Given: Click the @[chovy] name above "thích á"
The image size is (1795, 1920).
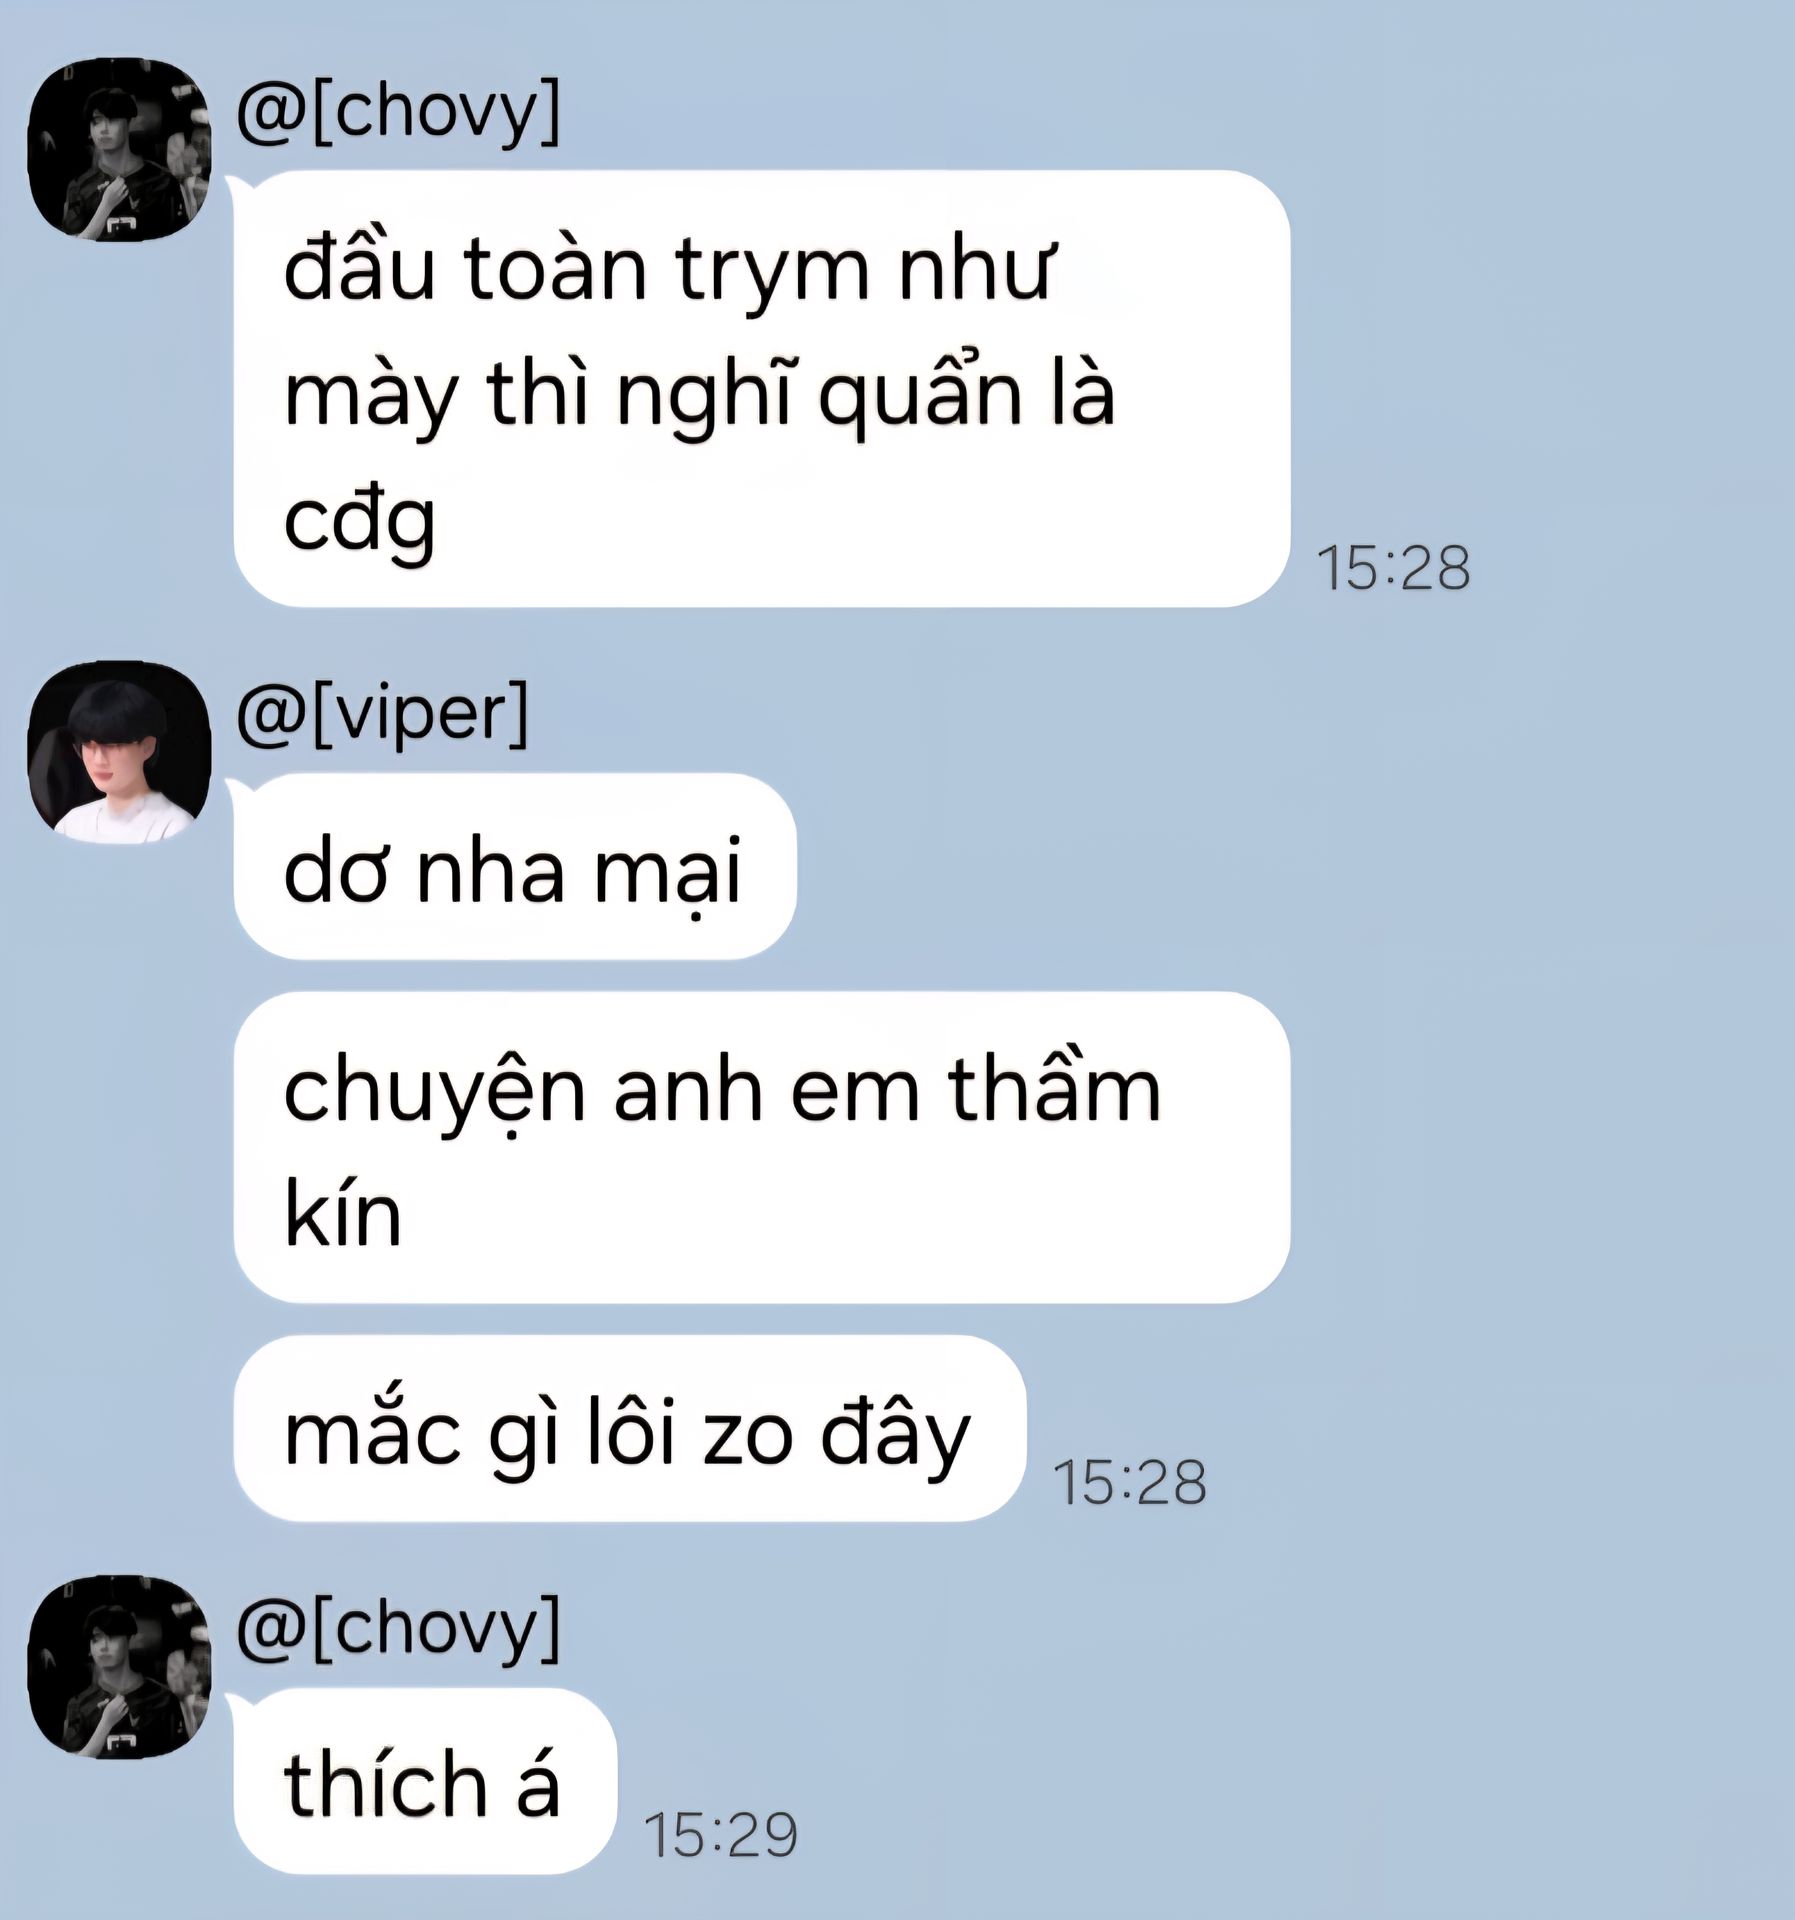Looking at the screenshot, I should (398, 1628).
